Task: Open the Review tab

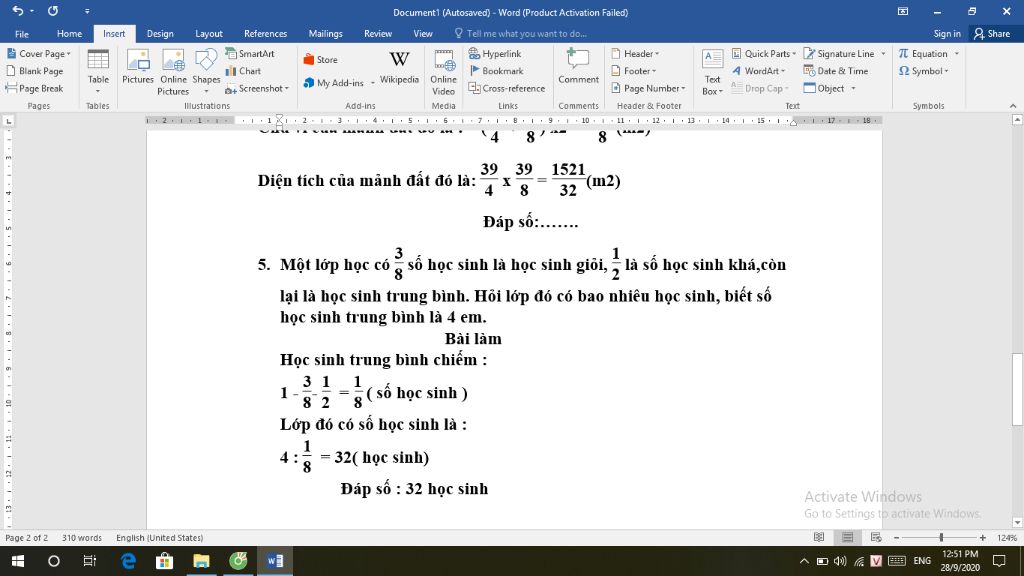Action: tap(378, 33)
